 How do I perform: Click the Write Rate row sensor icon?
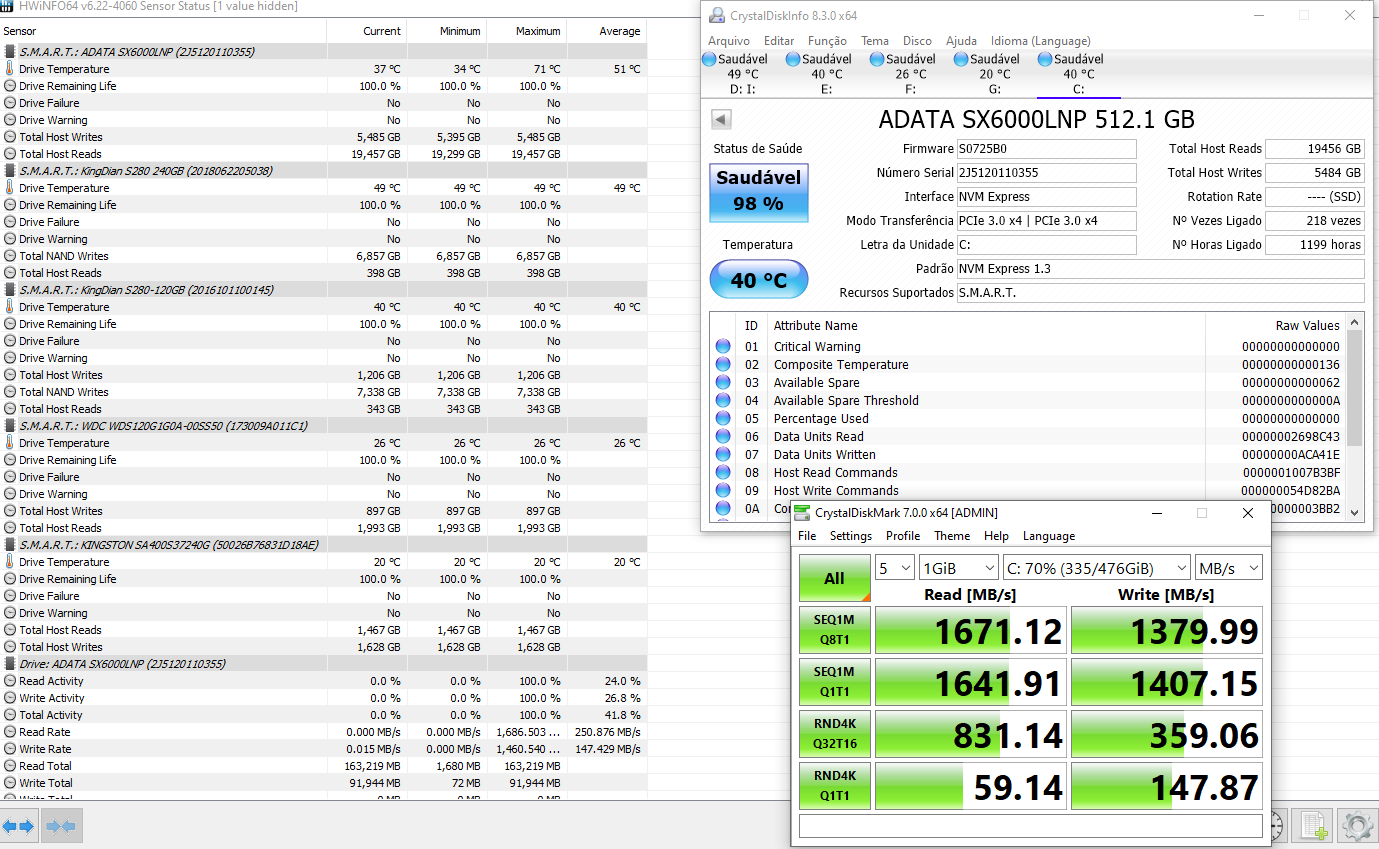[10, 749]
